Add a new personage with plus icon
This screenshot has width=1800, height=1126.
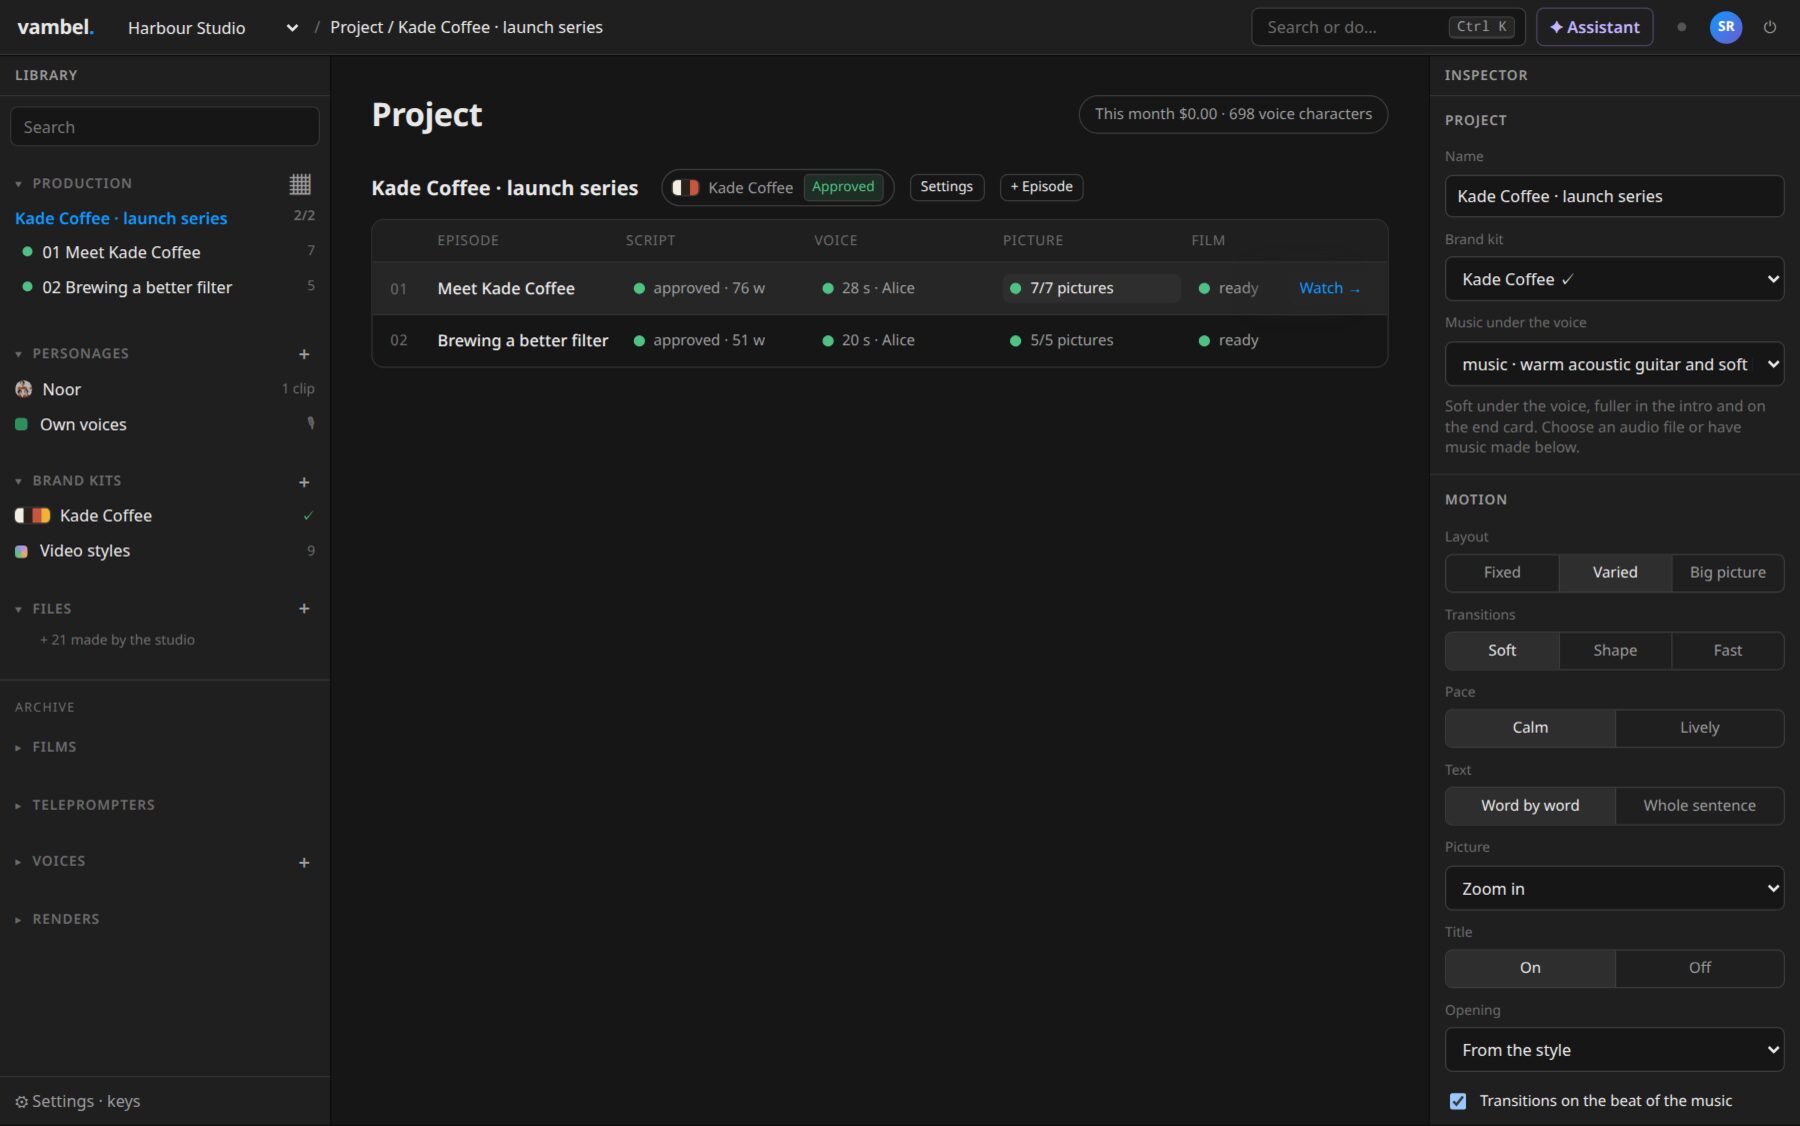point(304,354)
